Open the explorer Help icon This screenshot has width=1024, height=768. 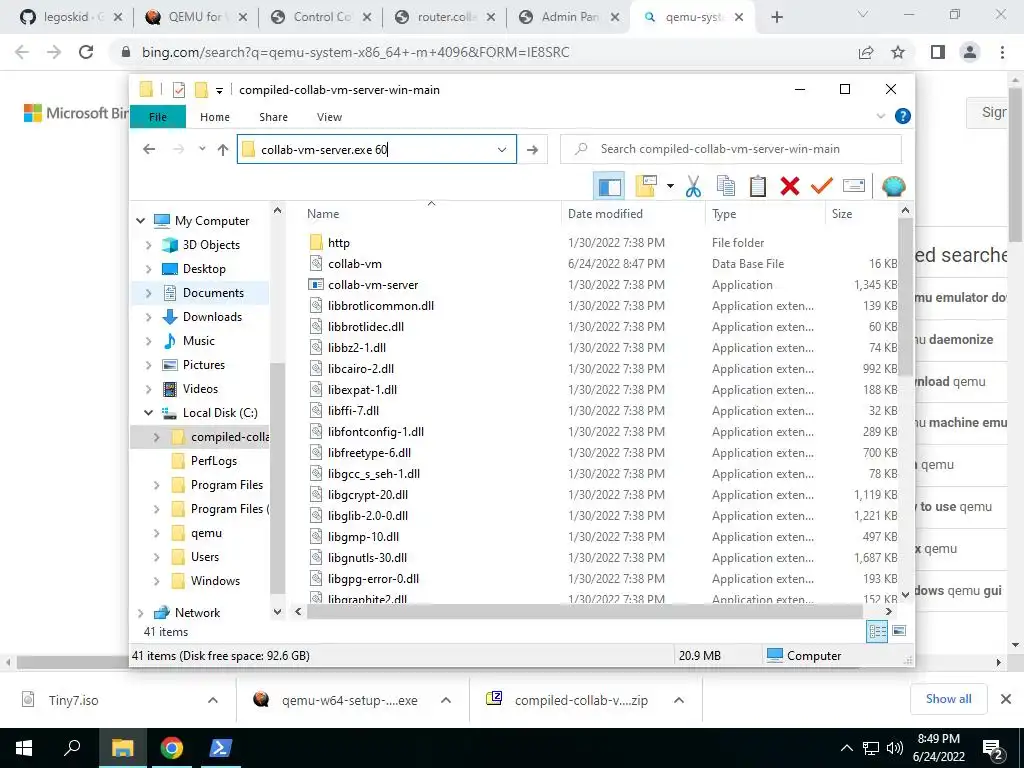click(903, 116)
